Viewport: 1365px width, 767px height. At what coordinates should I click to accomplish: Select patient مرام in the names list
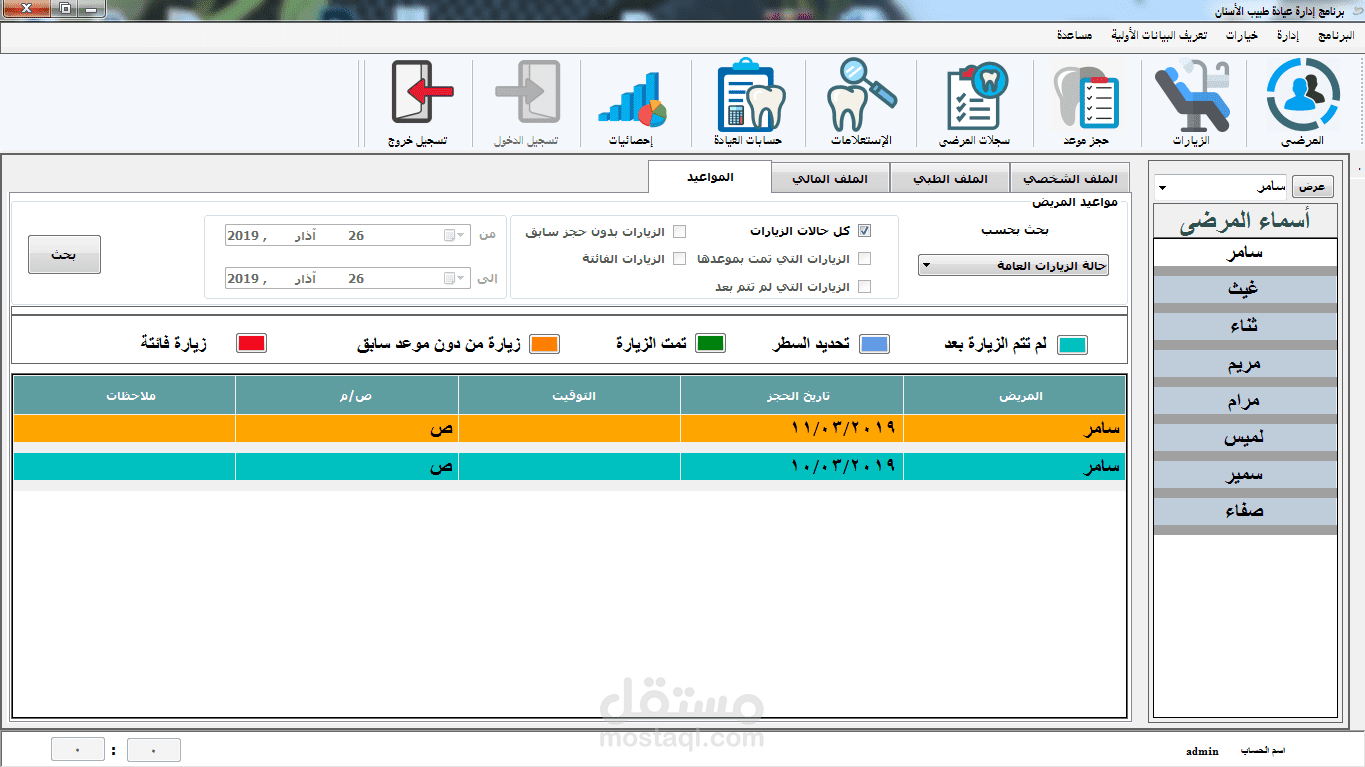1245,400
